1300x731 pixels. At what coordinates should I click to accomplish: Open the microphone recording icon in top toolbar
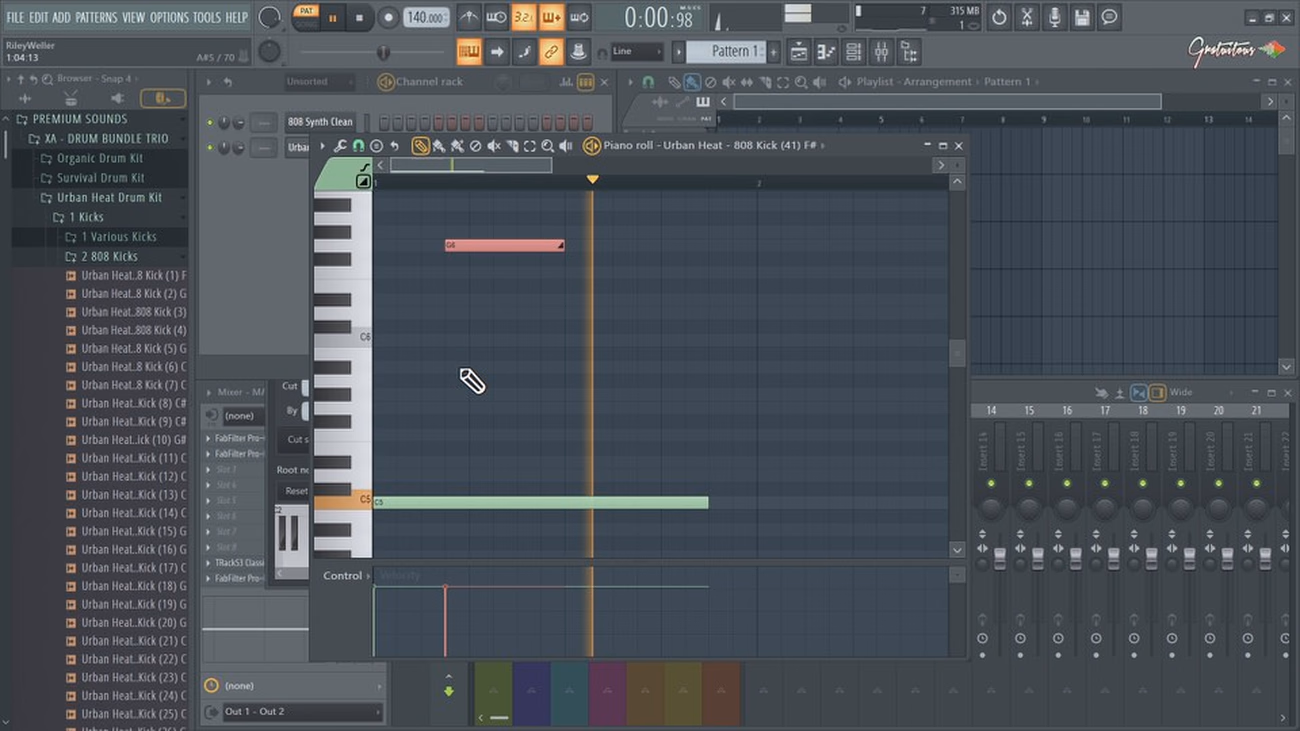(x=1054, y=18)
